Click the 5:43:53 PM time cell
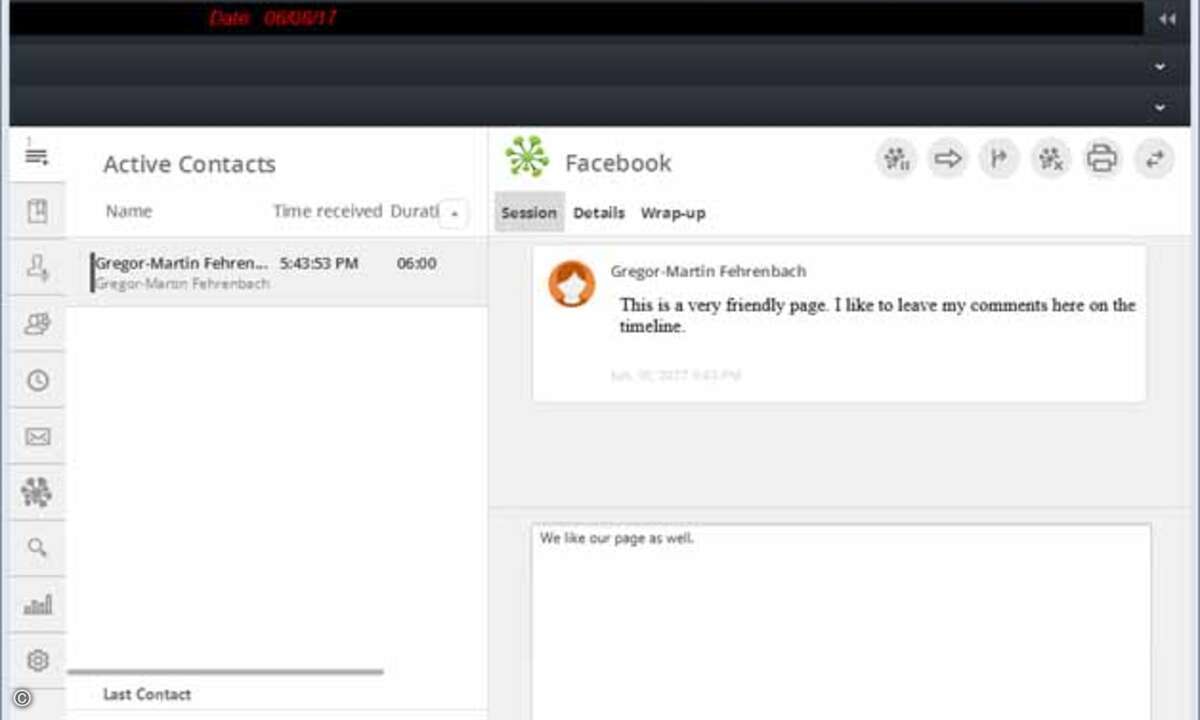Viewport: 1200px width, 720px height. pyautogui.click(x=319, y=263)
